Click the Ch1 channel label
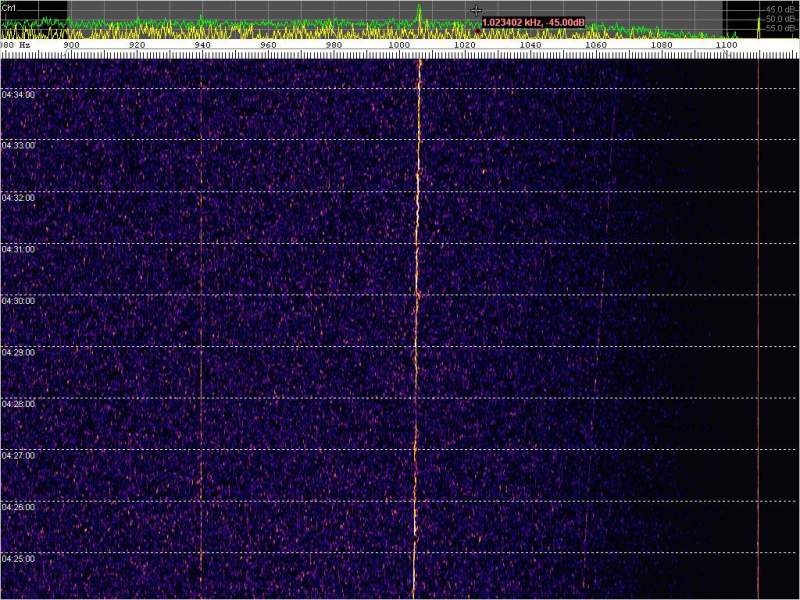 click(10, 7)
